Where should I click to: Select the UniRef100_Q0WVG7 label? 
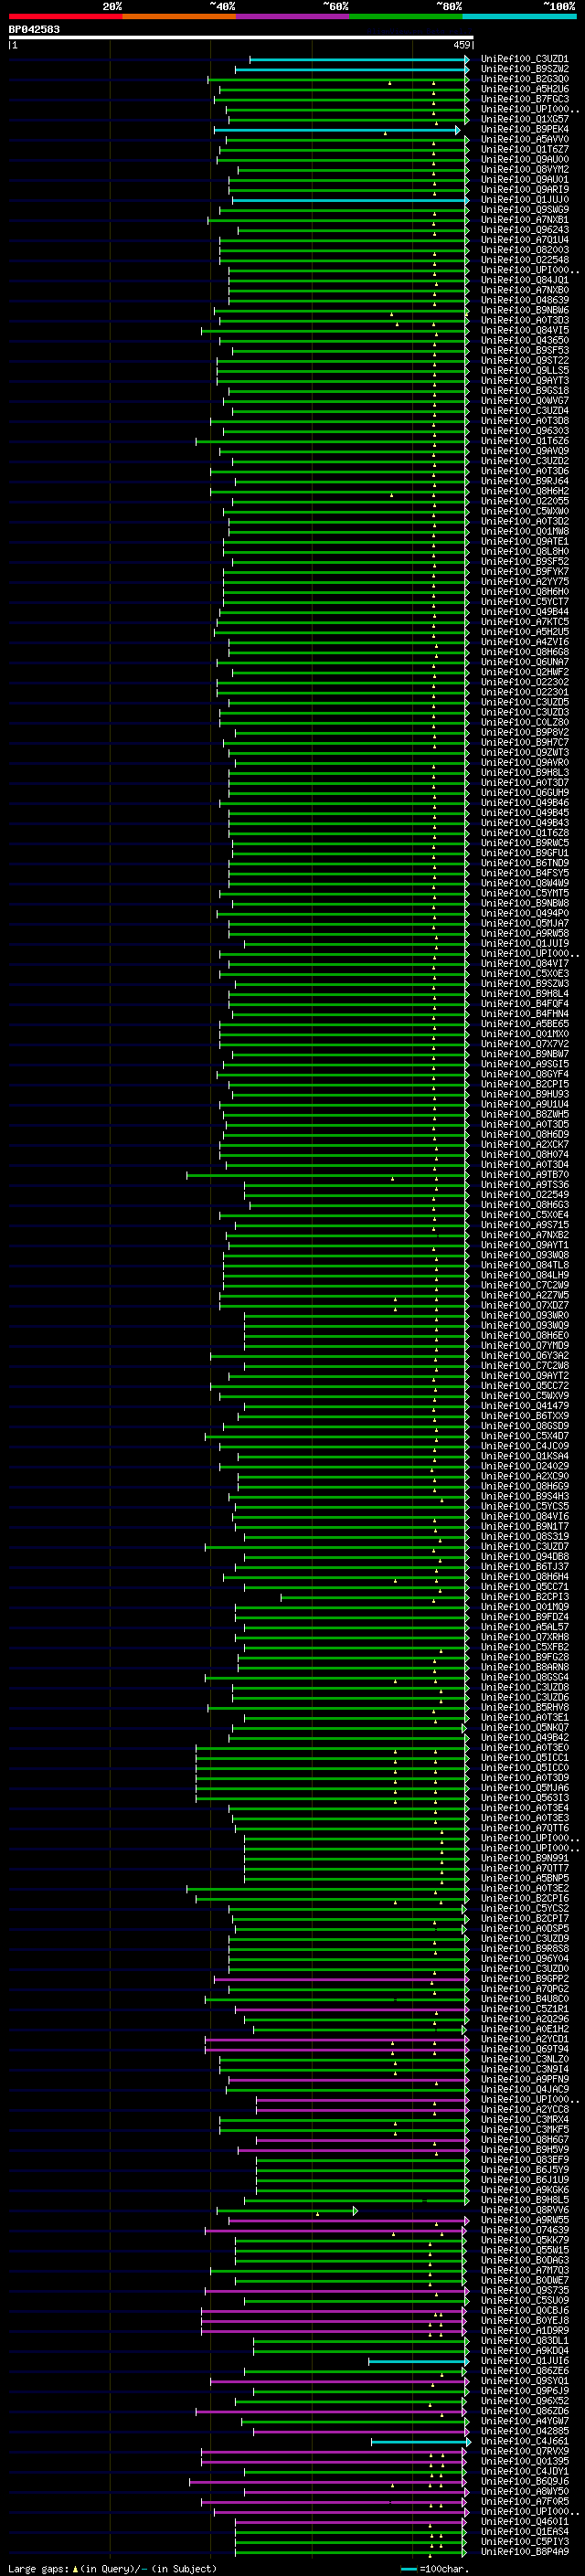[525, 401]
